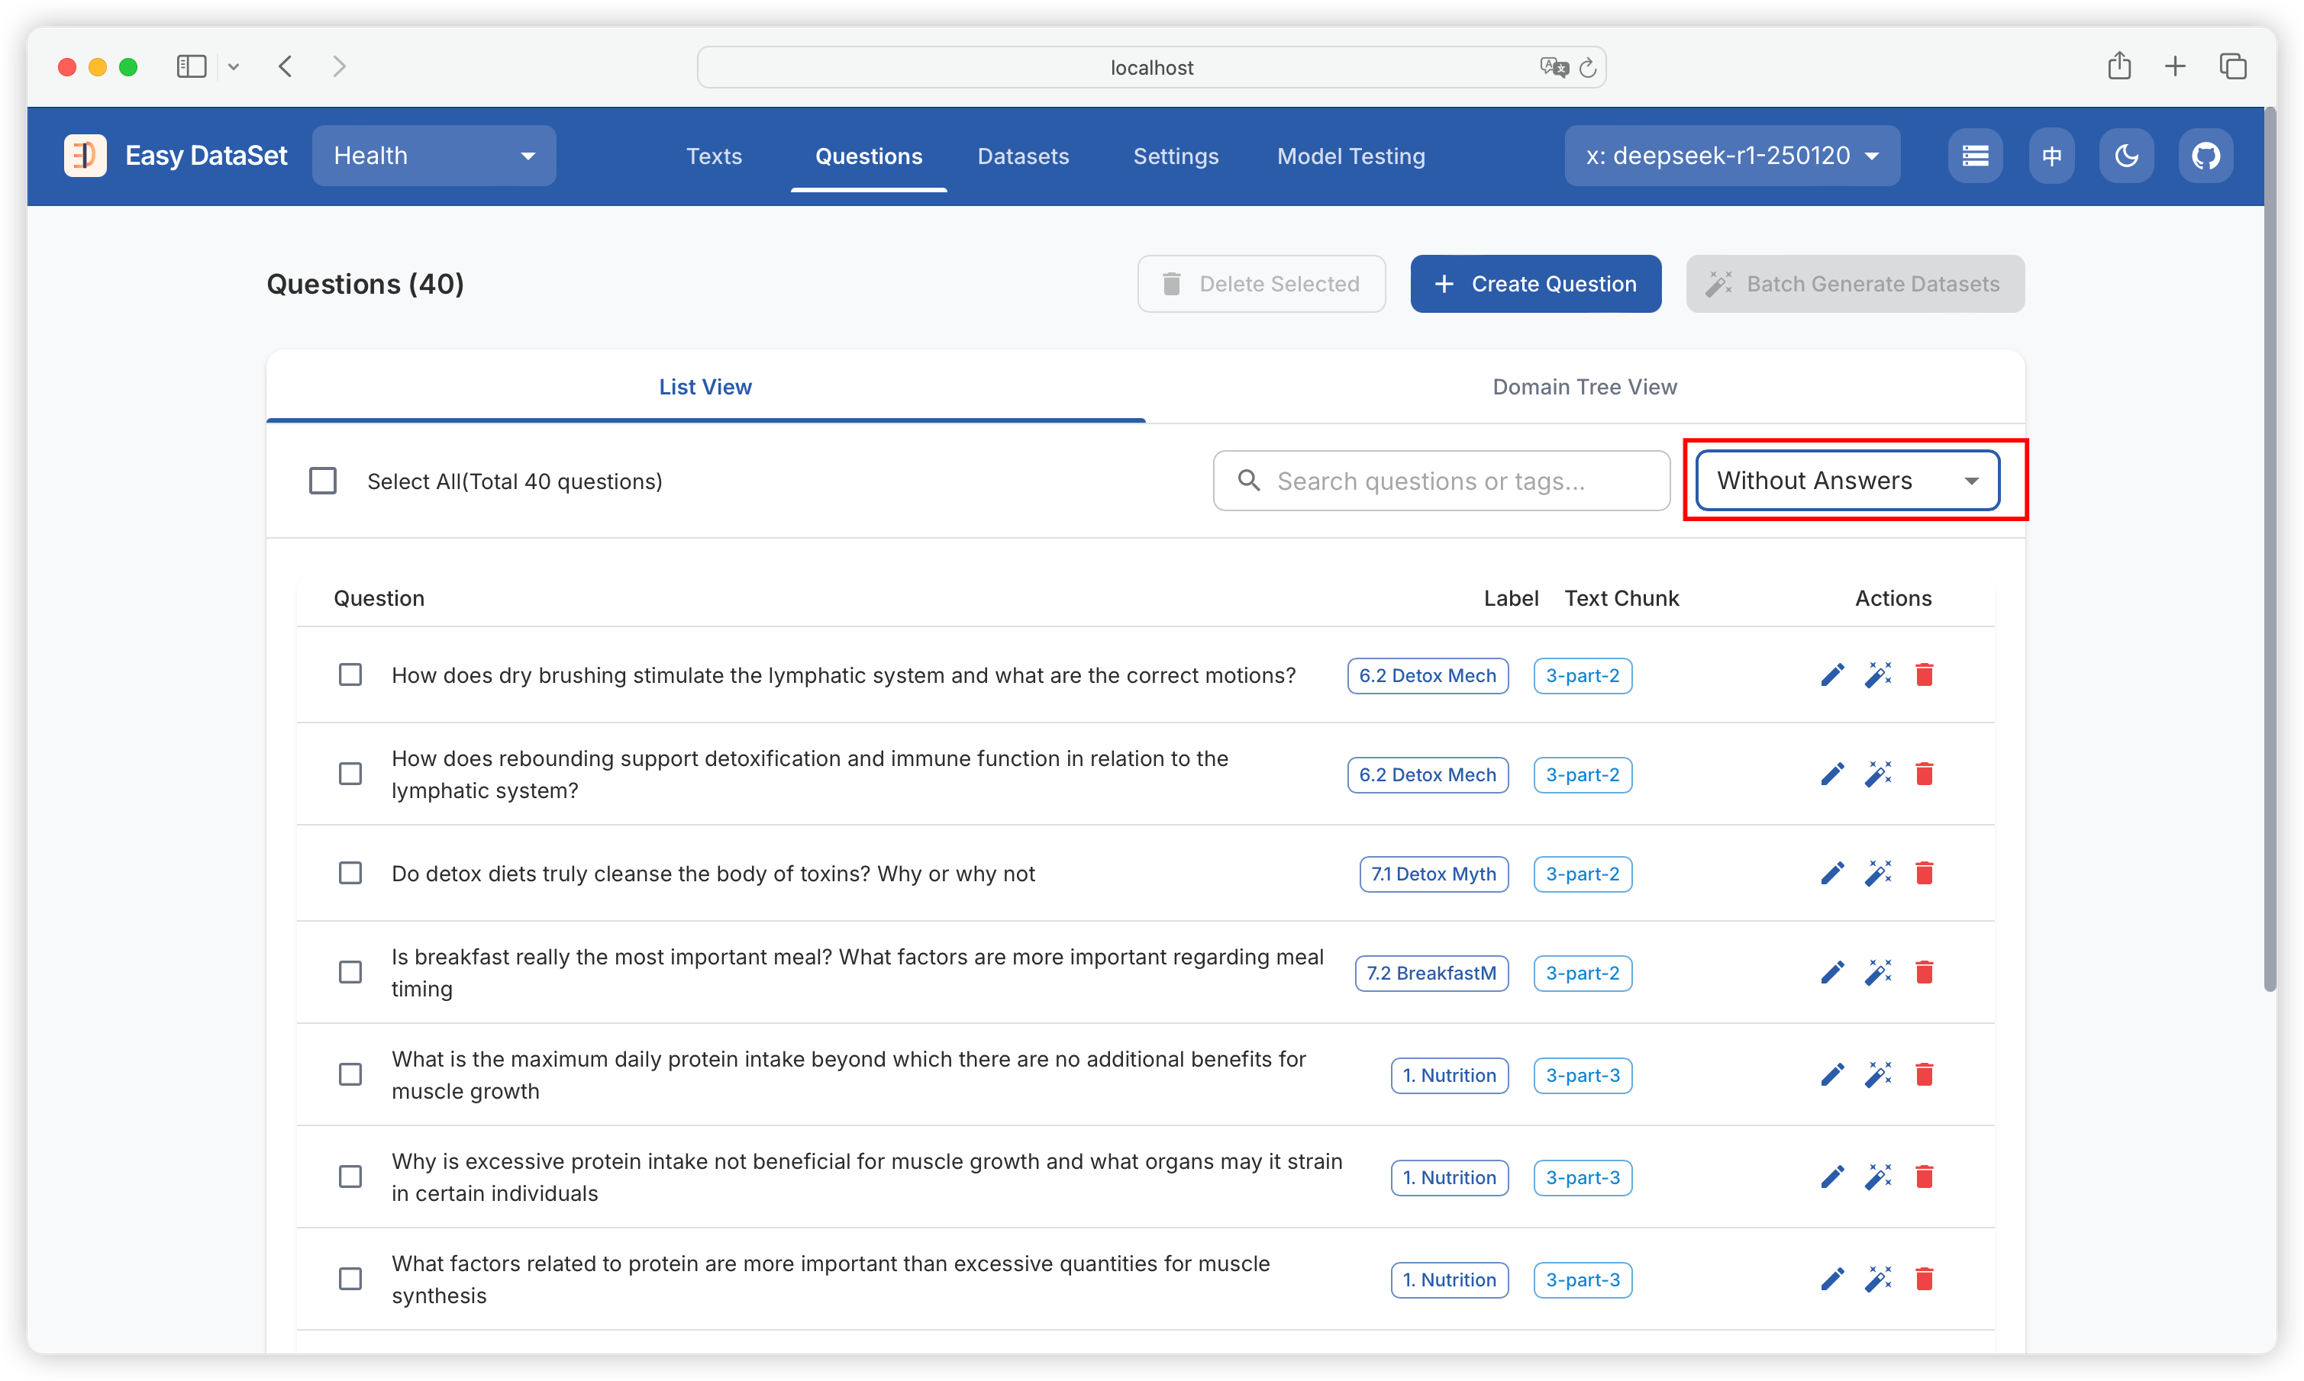Switch language with the 中 icon
This screenshot has width=2304, height=1381.
2051,156
